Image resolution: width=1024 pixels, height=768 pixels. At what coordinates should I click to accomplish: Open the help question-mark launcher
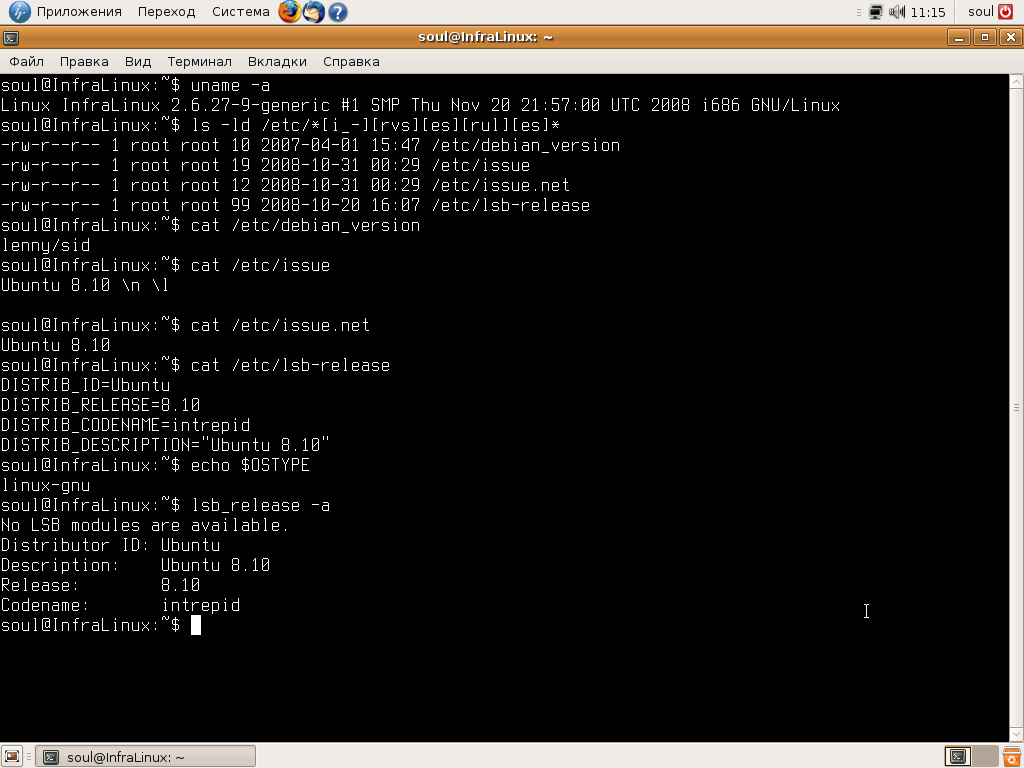click(338, 12)
